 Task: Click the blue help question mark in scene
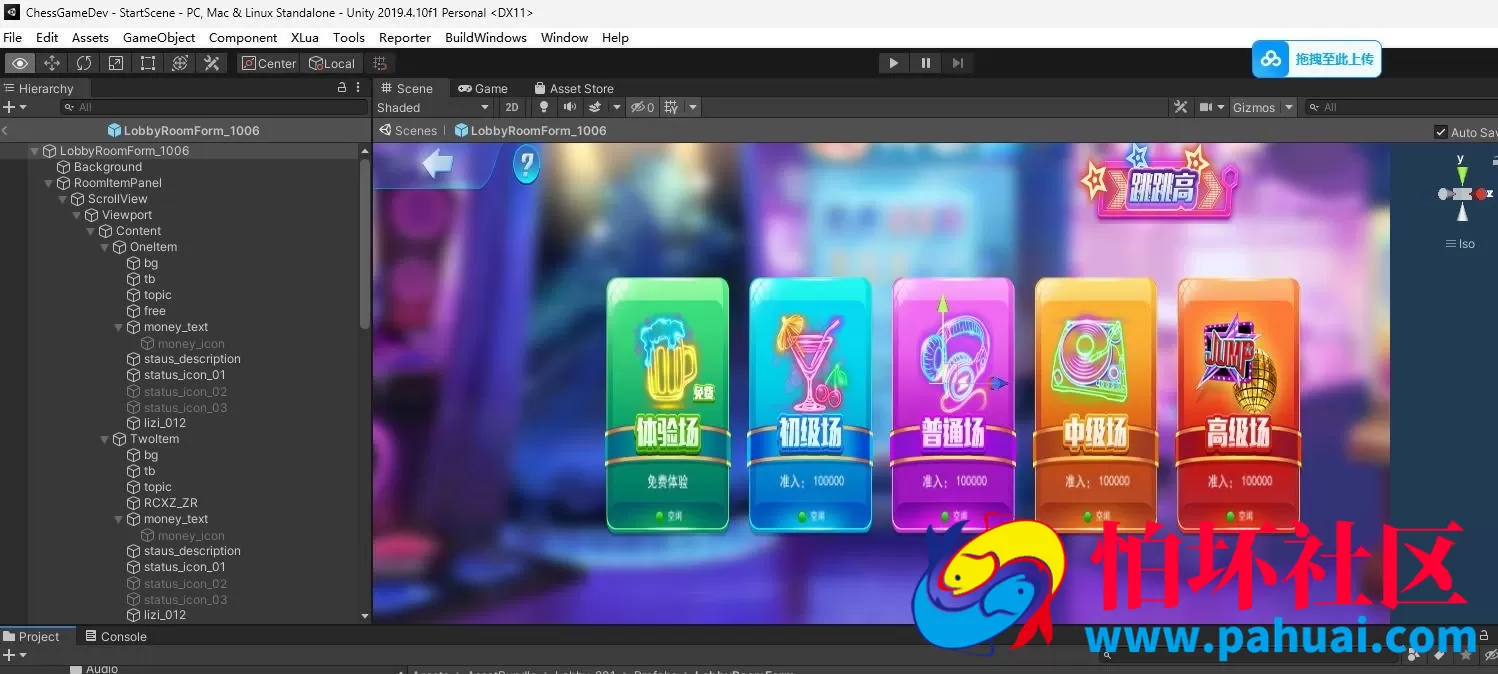point(527,165)
